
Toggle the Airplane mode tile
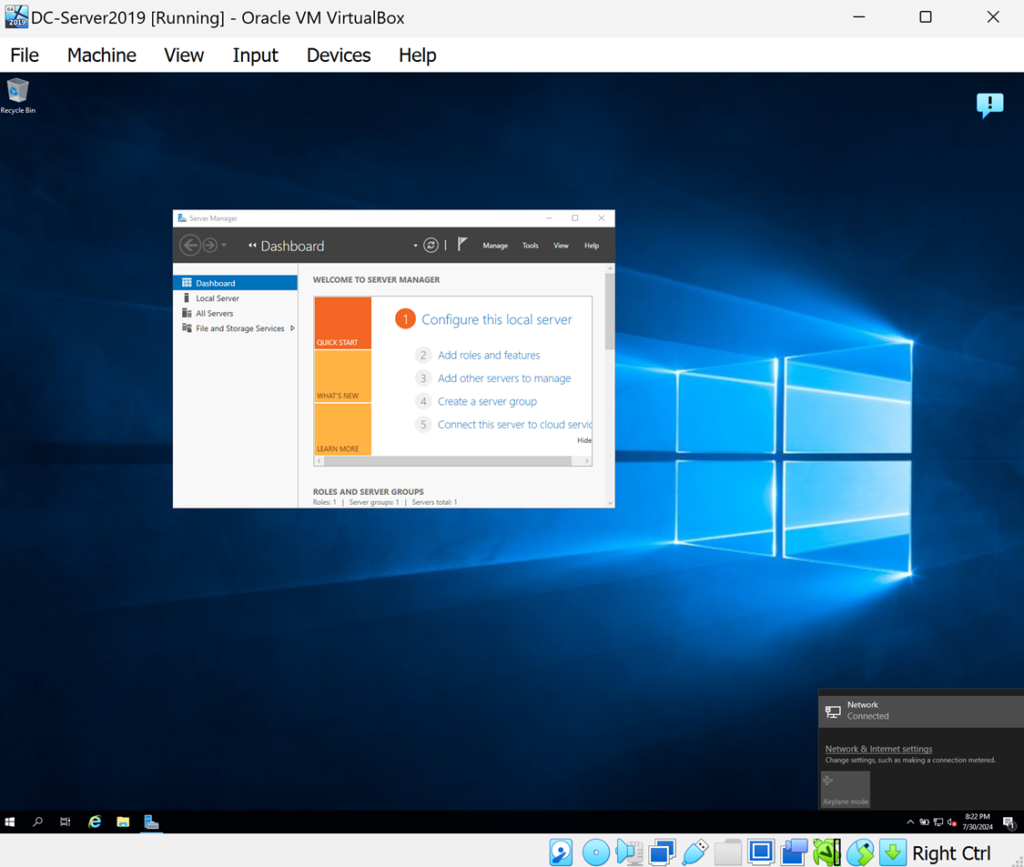[x=845, y=789]
